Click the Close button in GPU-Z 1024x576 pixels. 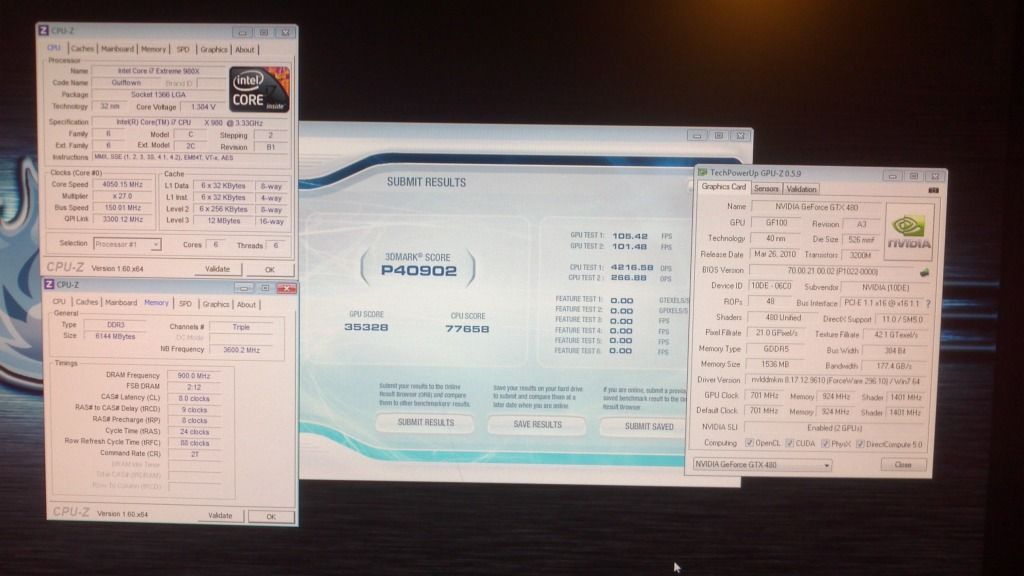(903, 465)
